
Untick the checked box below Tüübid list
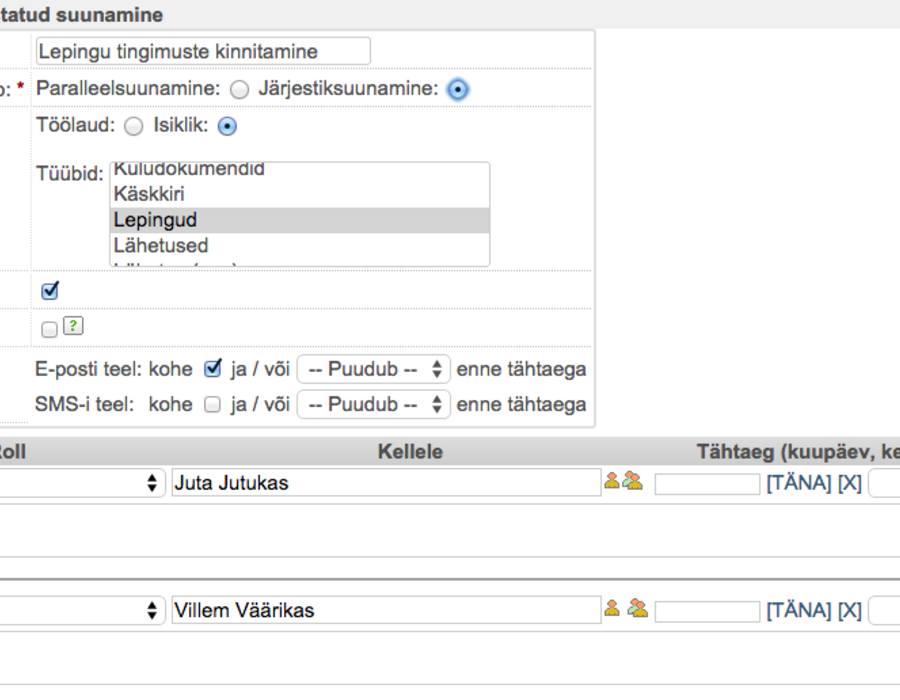(50, 291)
